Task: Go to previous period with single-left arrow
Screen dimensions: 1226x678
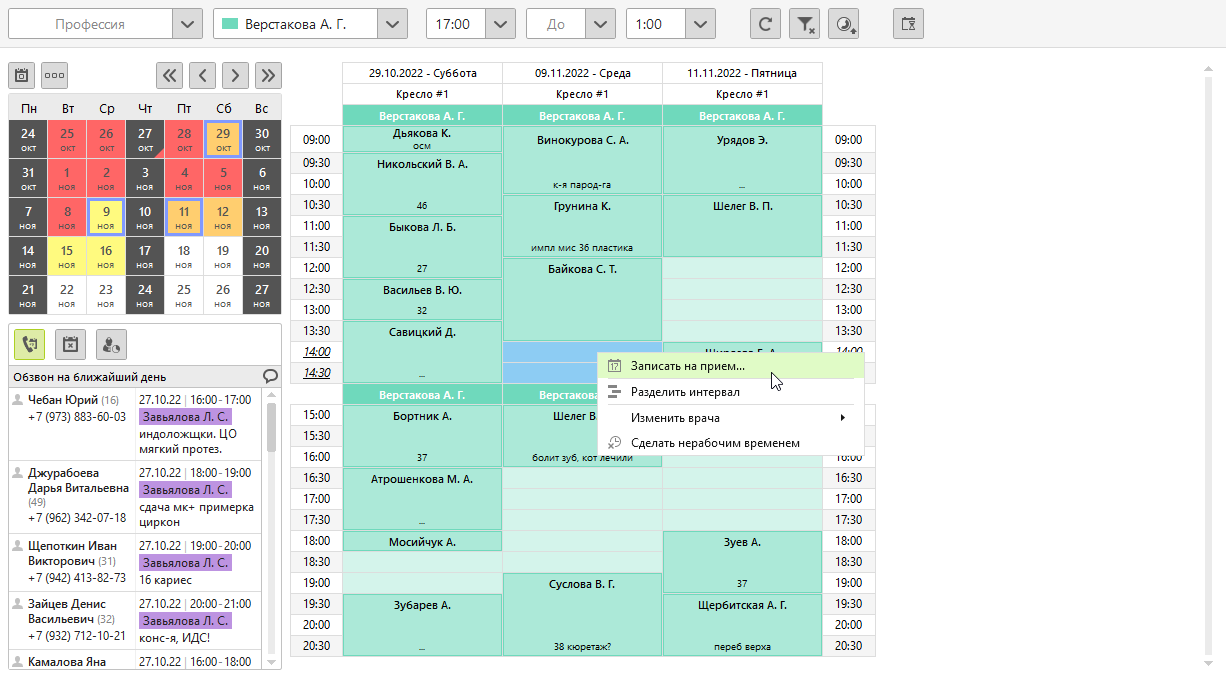Action: tap(203, 75)
